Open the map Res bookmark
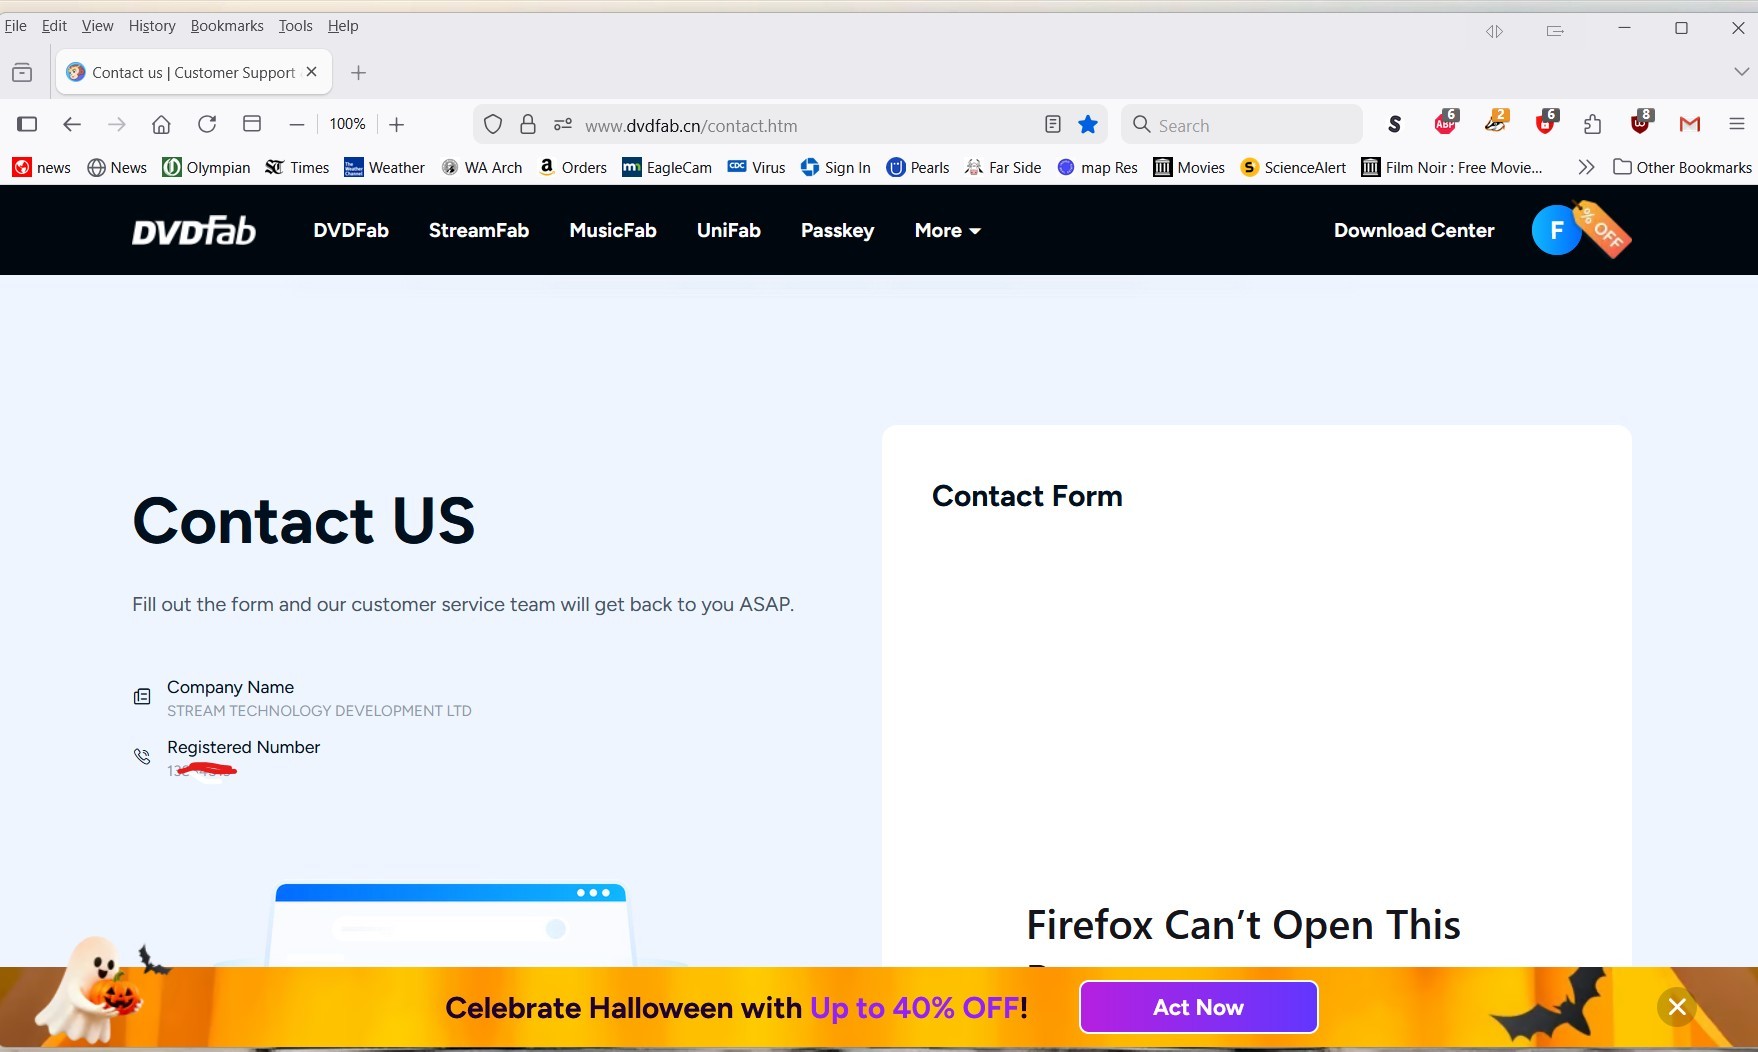The width and height of the screenshot is (1758, 1052). pyautogui.click(x=1097, y=167)
